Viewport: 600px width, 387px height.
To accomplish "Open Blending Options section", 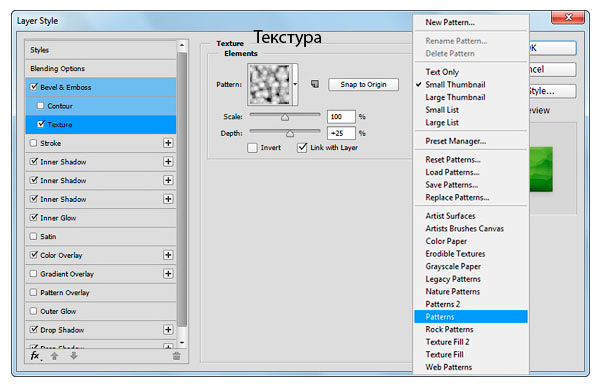I will click(101, 69).
